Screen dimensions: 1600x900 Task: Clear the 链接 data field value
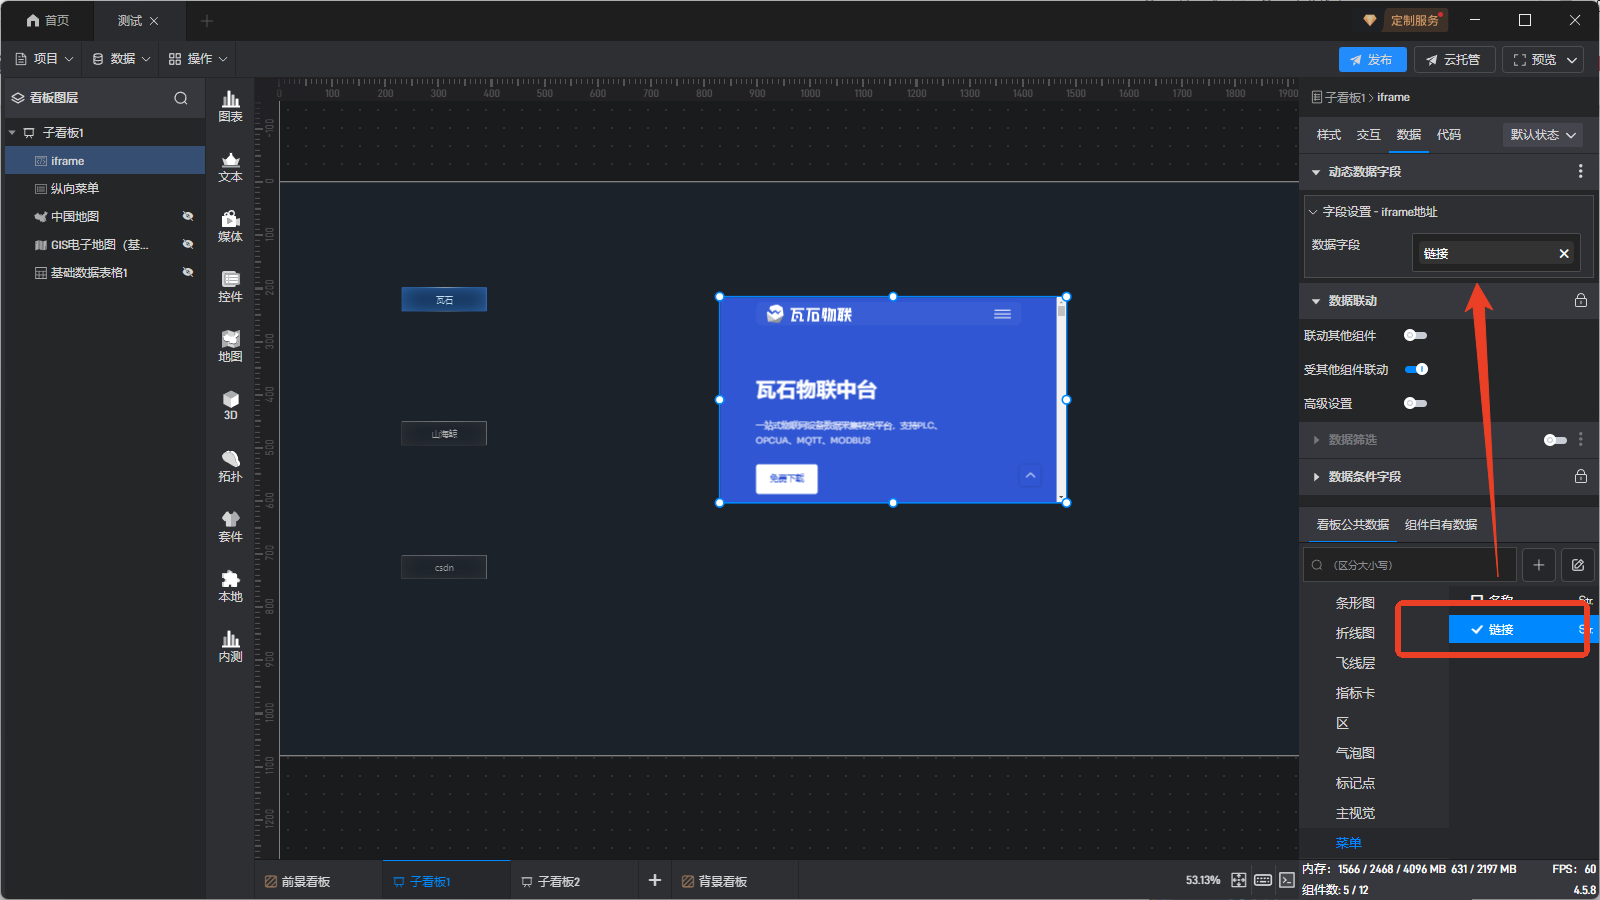[1564, 254]
